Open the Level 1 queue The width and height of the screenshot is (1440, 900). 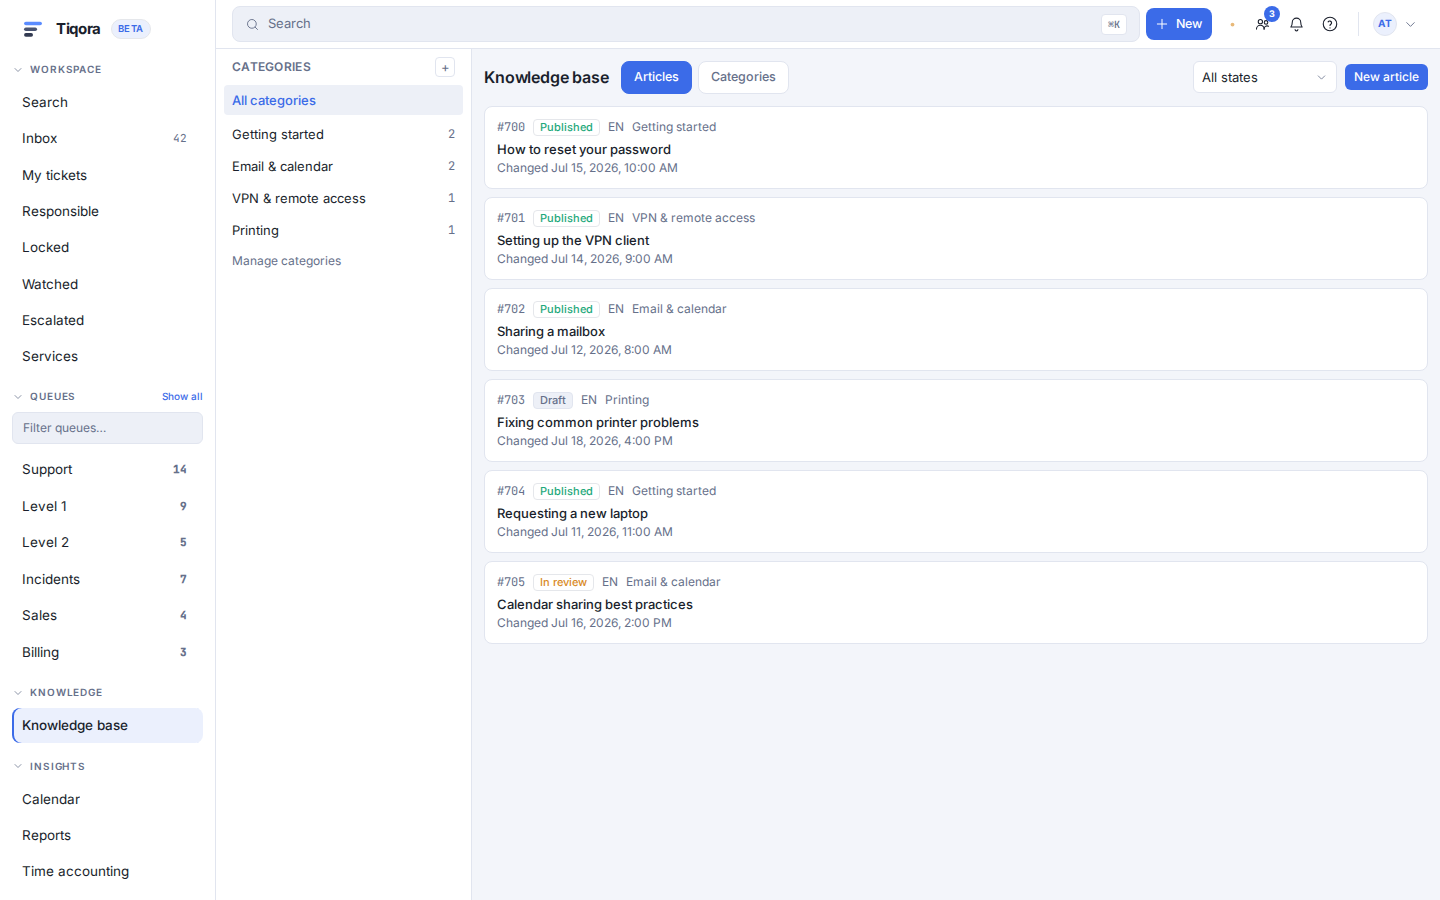[x=107, y=506]
